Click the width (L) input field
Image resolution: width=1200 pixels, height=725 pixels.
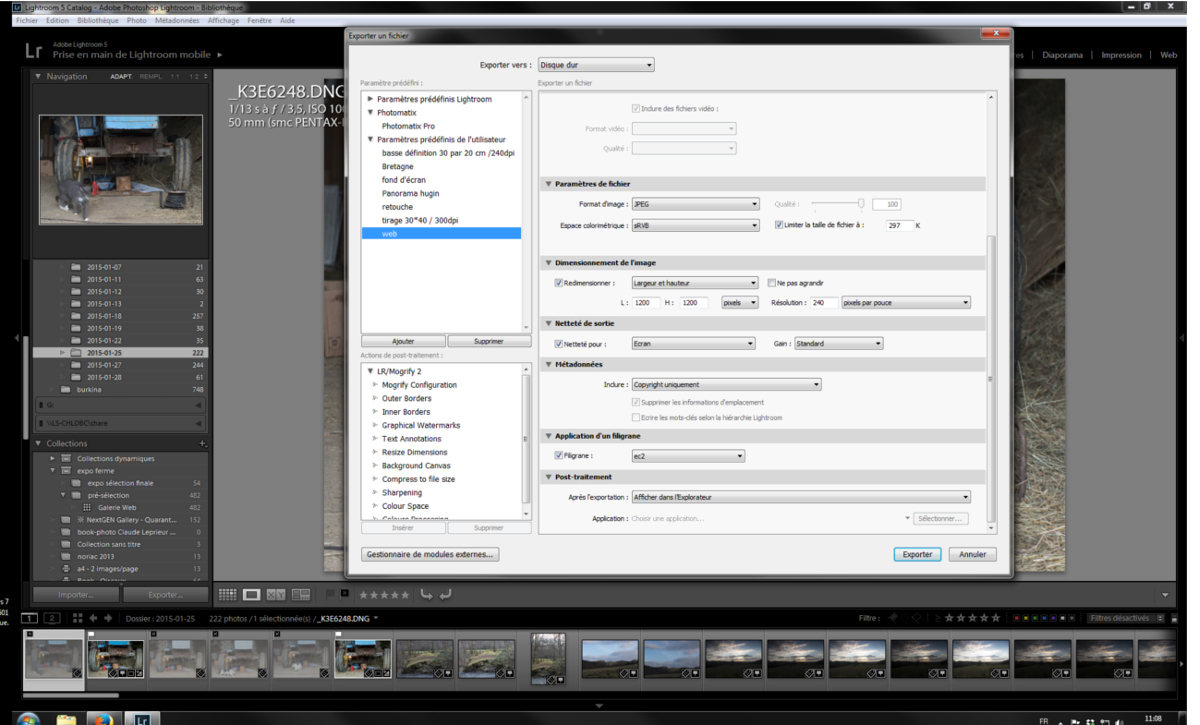point(646,303)
